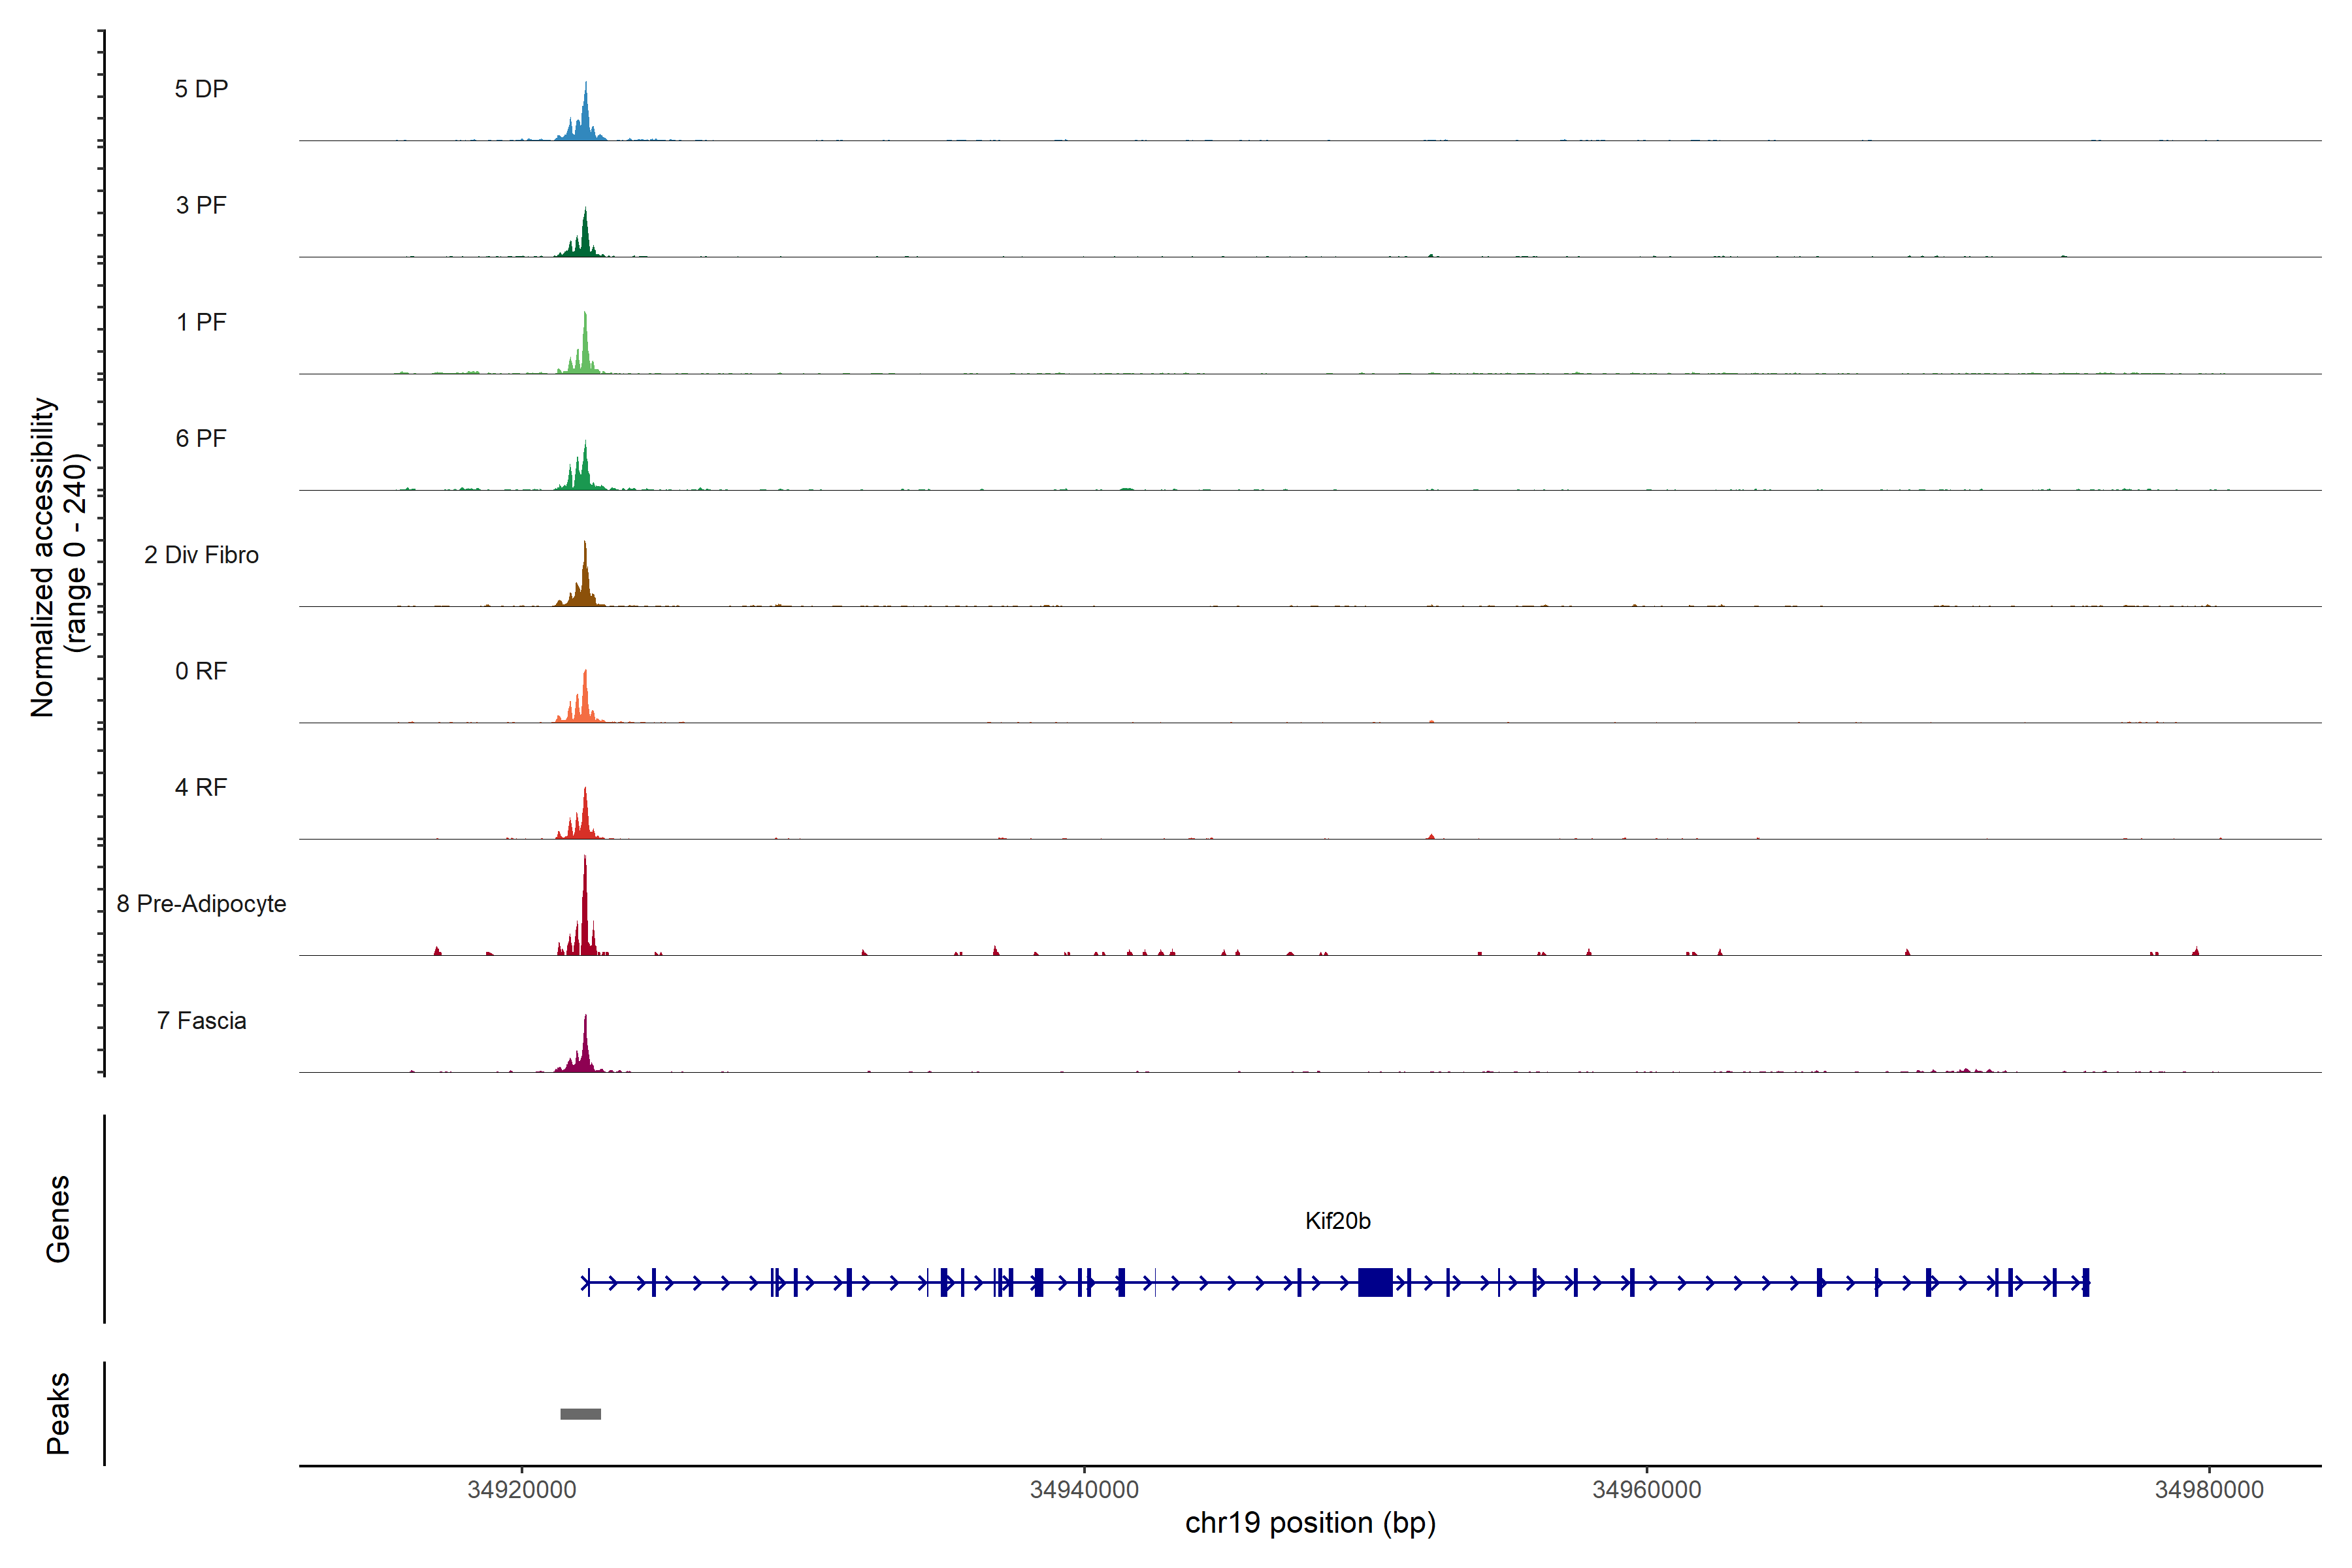Select the 2 Div Fibro track label
This screenshot has height=1568, width=2352.
click(201, 555)
